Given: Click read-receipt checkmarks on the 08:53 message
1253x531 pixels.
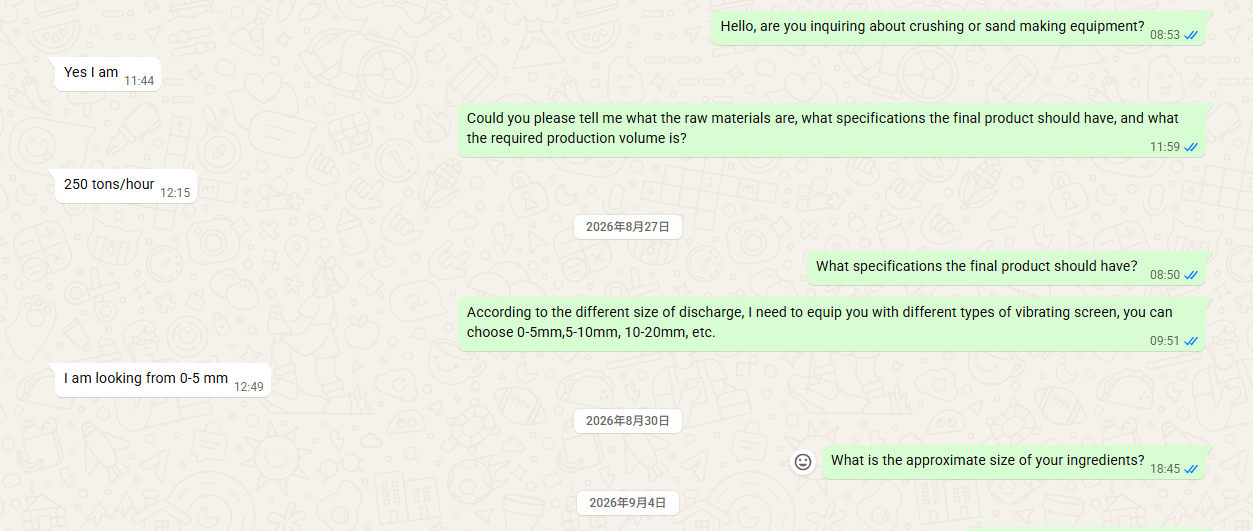Looking at the screenshot, I should pos(1191,35).
